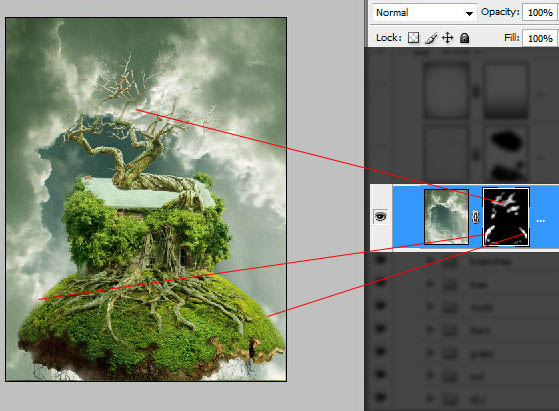The height and width of the screenshot is (411, 559).
Task: Select the cloud image thumbnail of highlighted layer
Action: pos(446,217)
